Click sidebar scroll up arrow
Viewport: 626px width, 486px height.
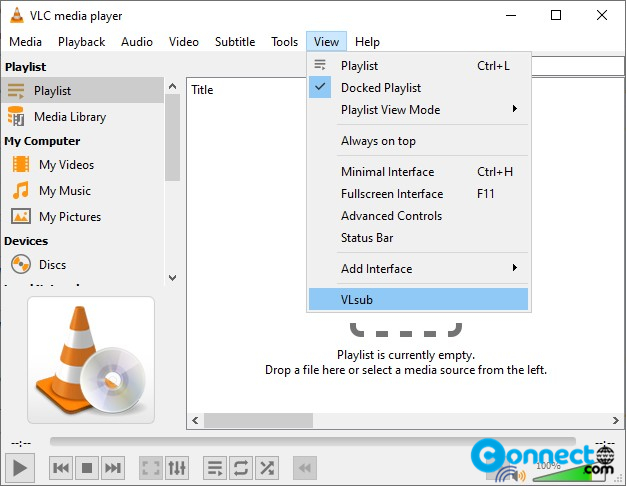point(172,86)
